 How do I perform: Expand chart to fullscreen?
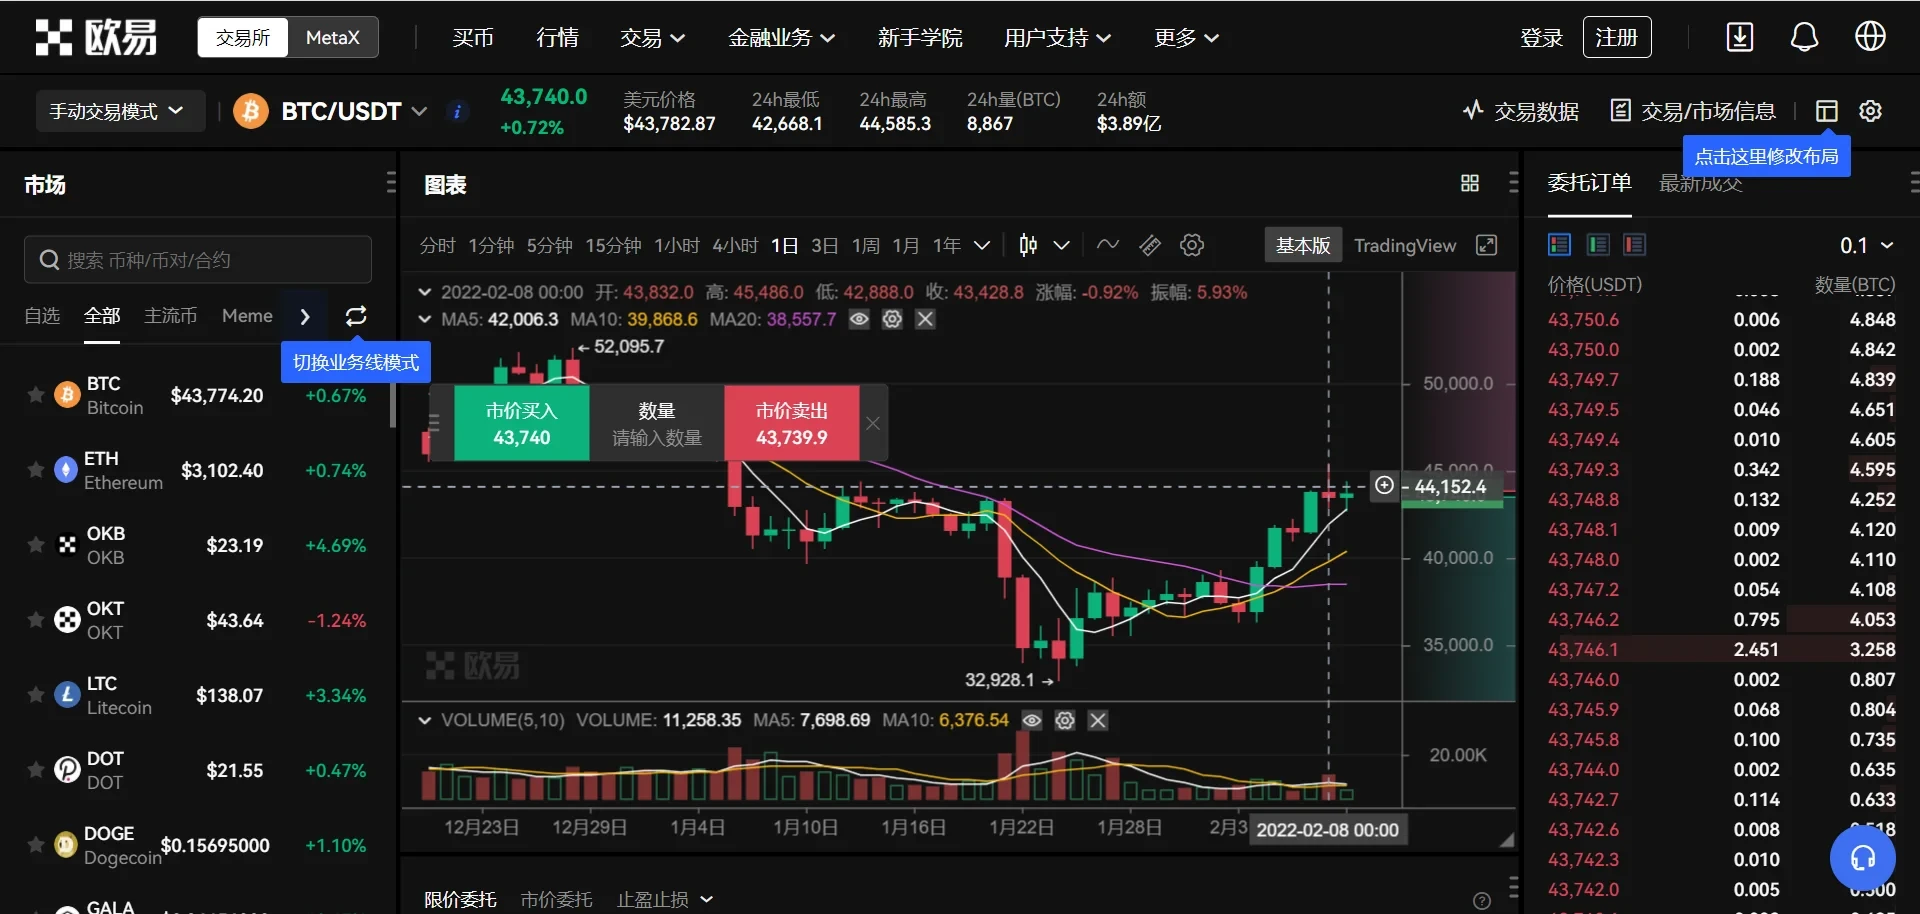click(x=1487, y=245)
